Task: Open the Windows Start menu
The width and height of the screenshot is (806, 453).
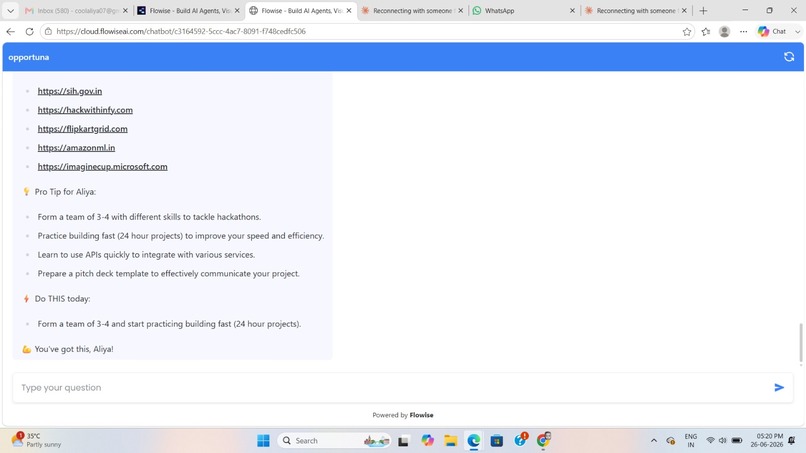Action: pos(263,441)
